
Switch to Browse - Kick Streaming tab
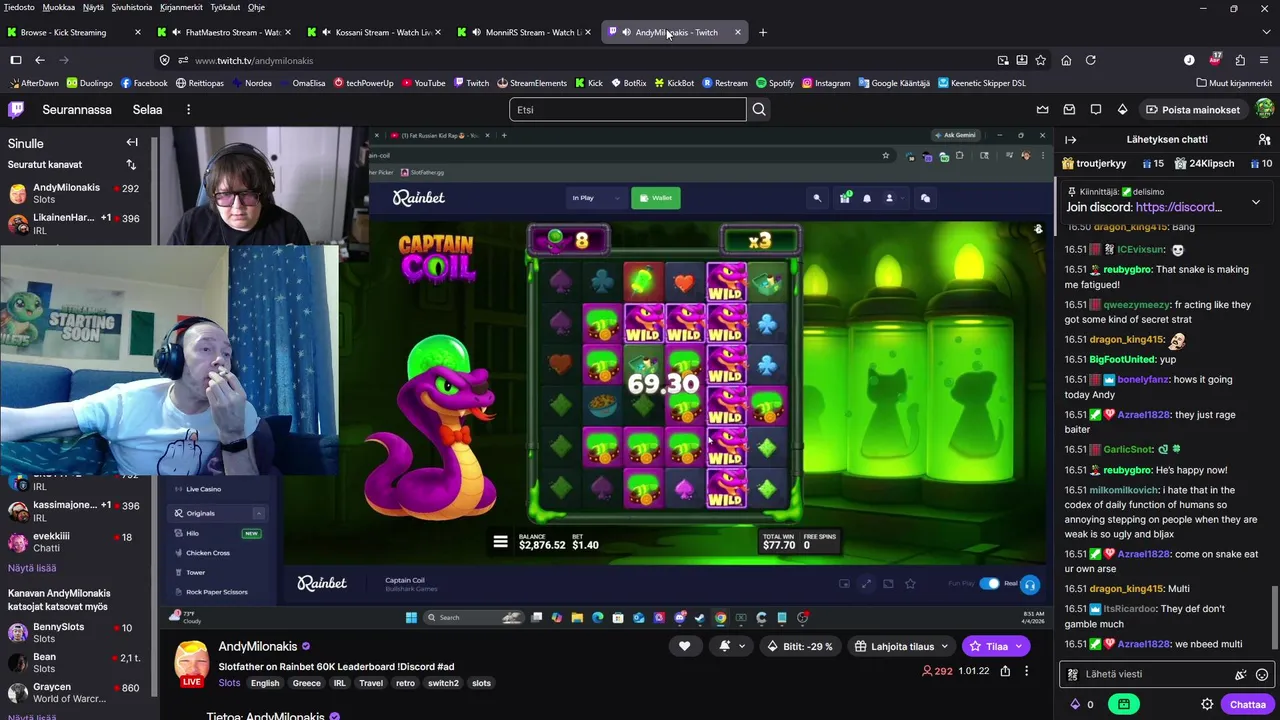[x=76, y=32]
